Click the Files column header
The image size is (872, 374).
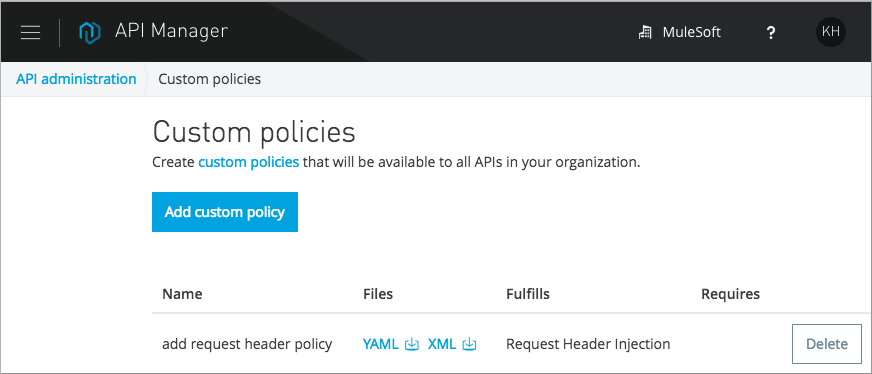(x=378, y=293)
